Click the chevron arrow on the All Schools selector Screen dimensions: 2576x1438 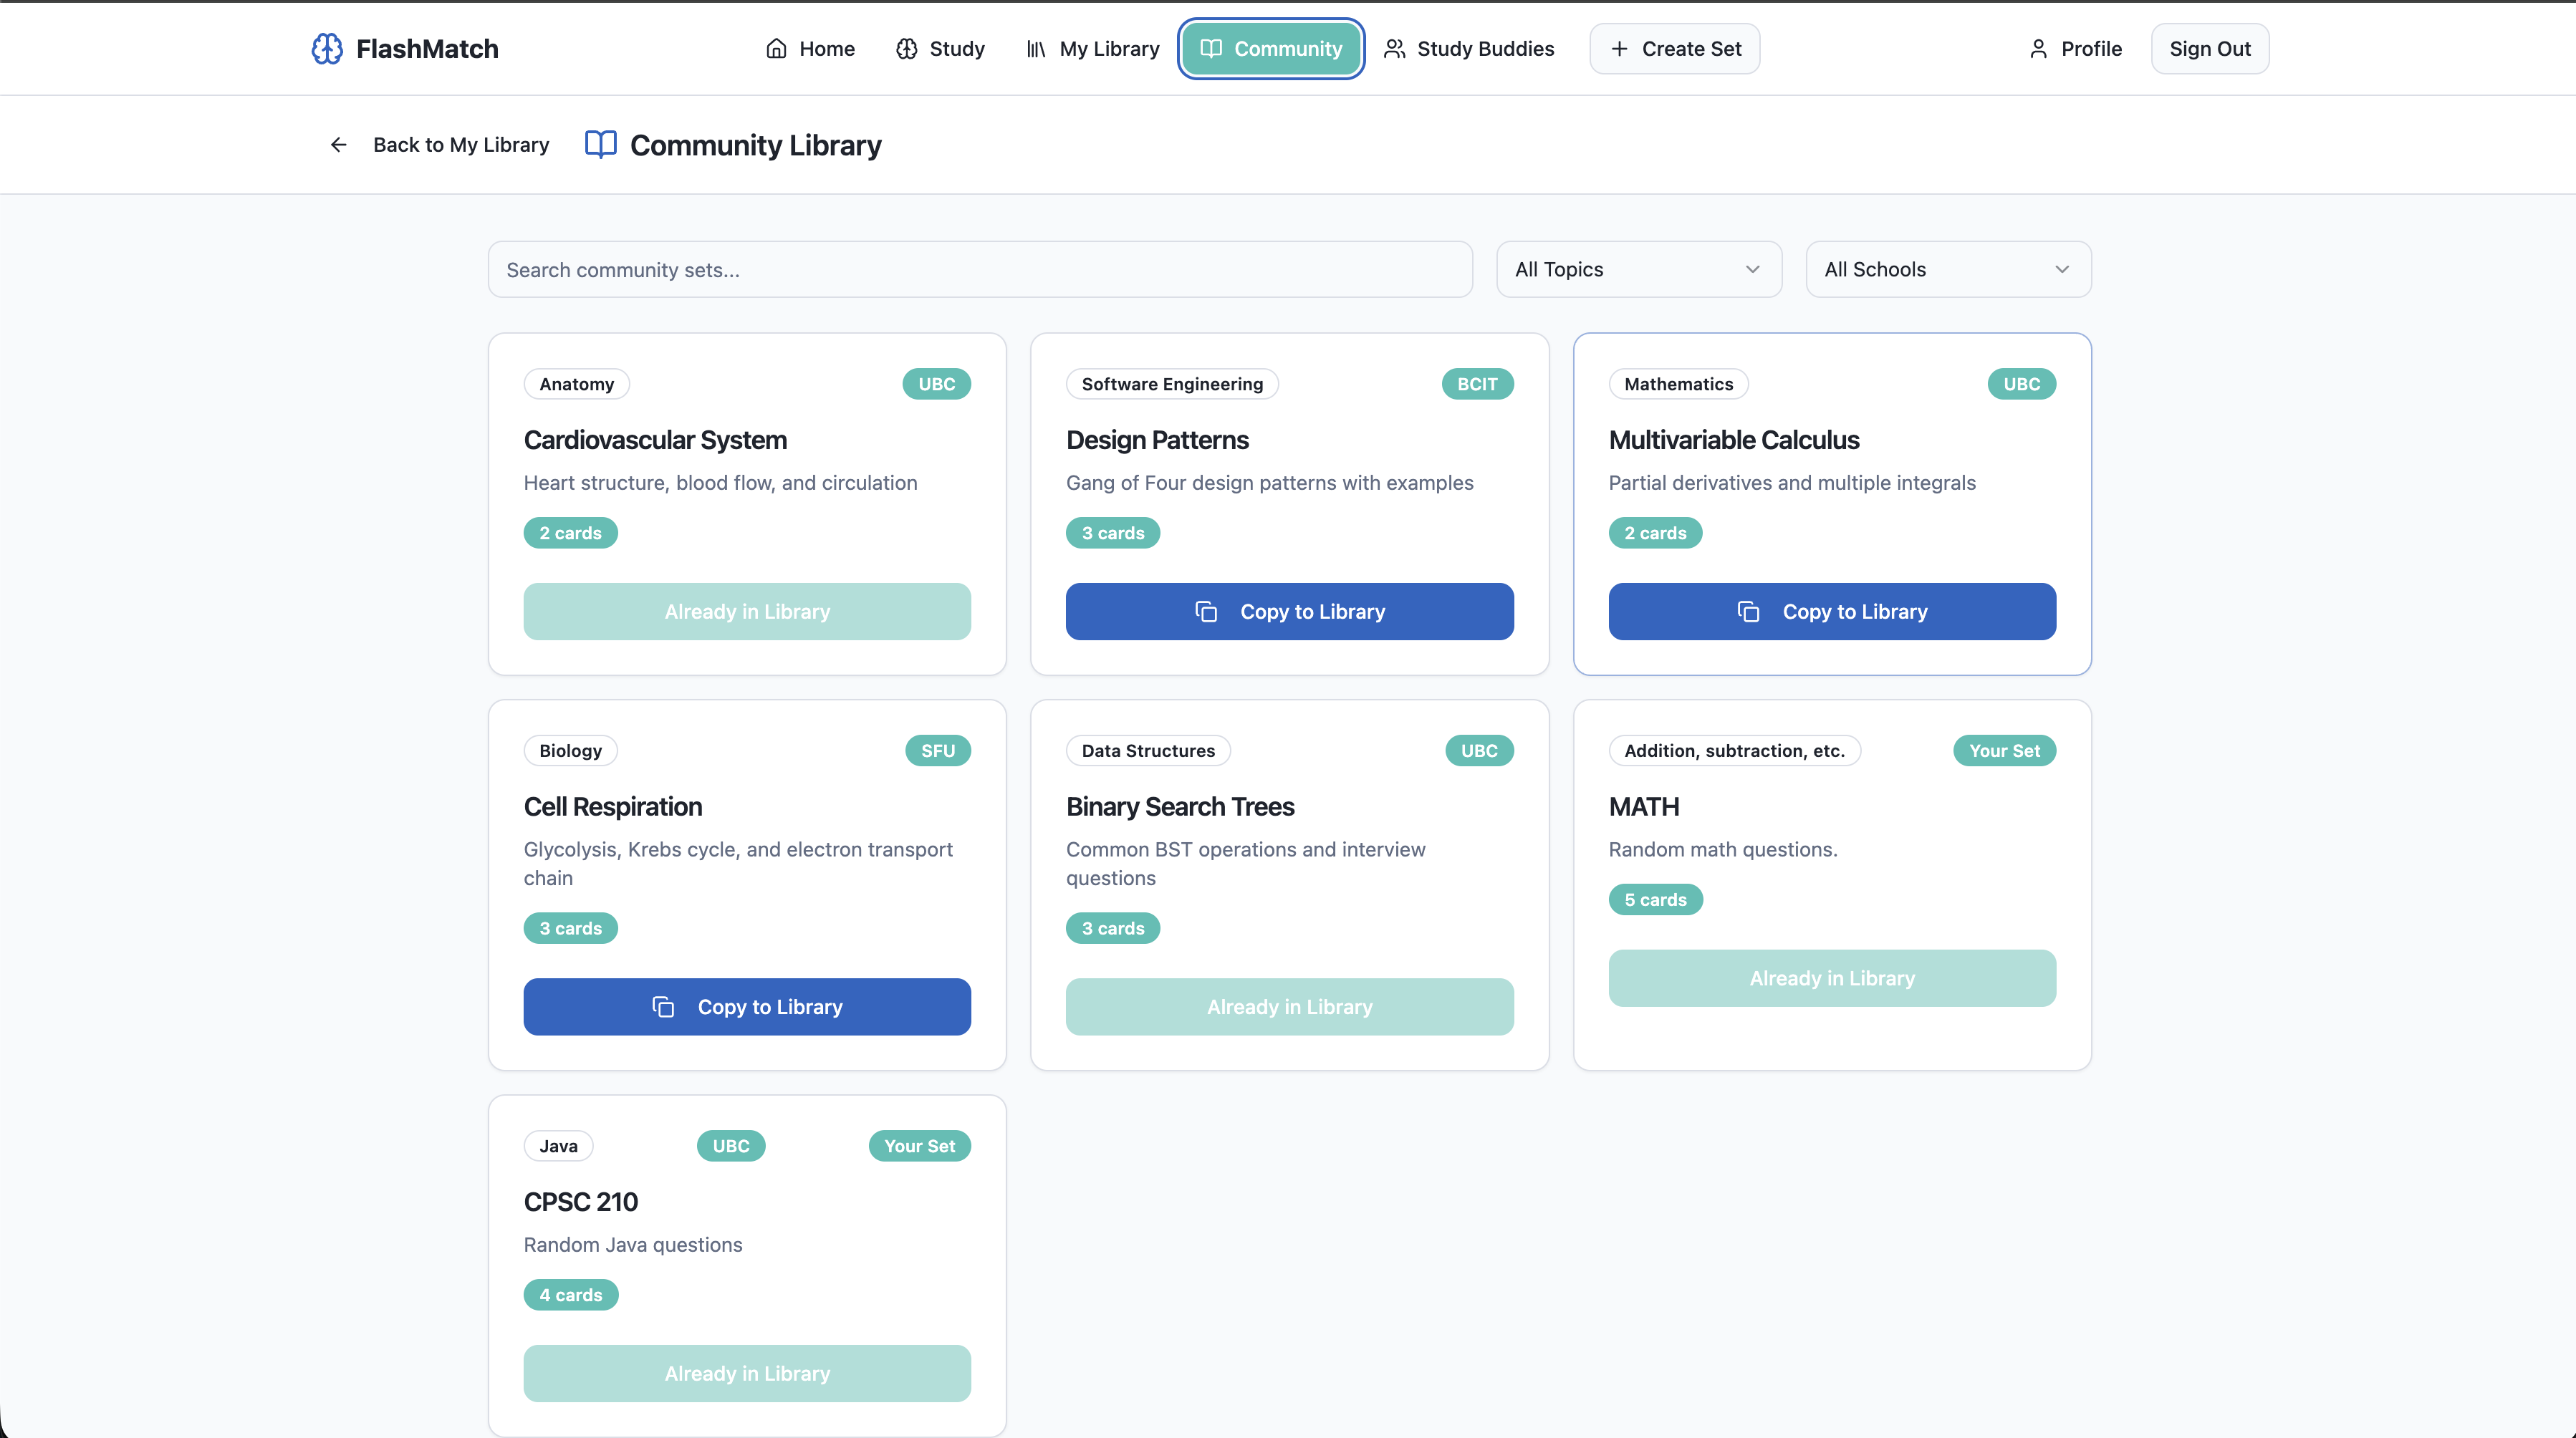[2061, 269]
